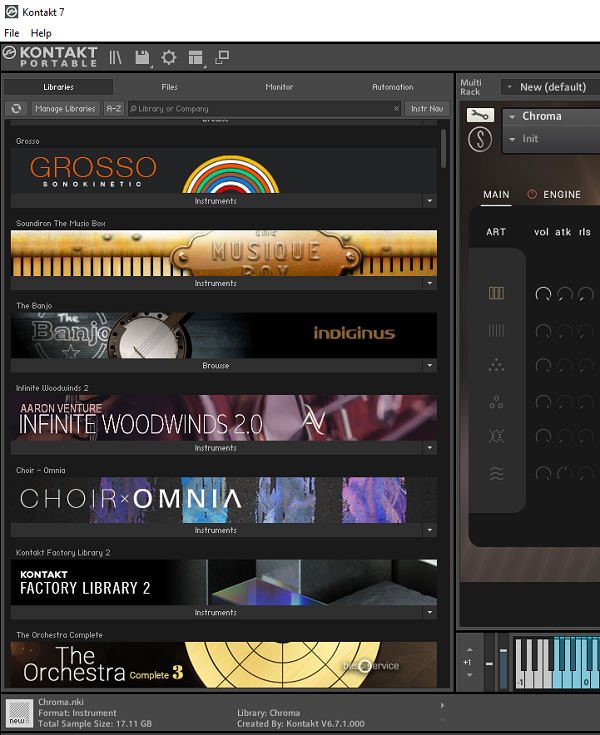
Task: Click the Musique Box library banner
Action: pyautogui.click(x=224, y=253)
